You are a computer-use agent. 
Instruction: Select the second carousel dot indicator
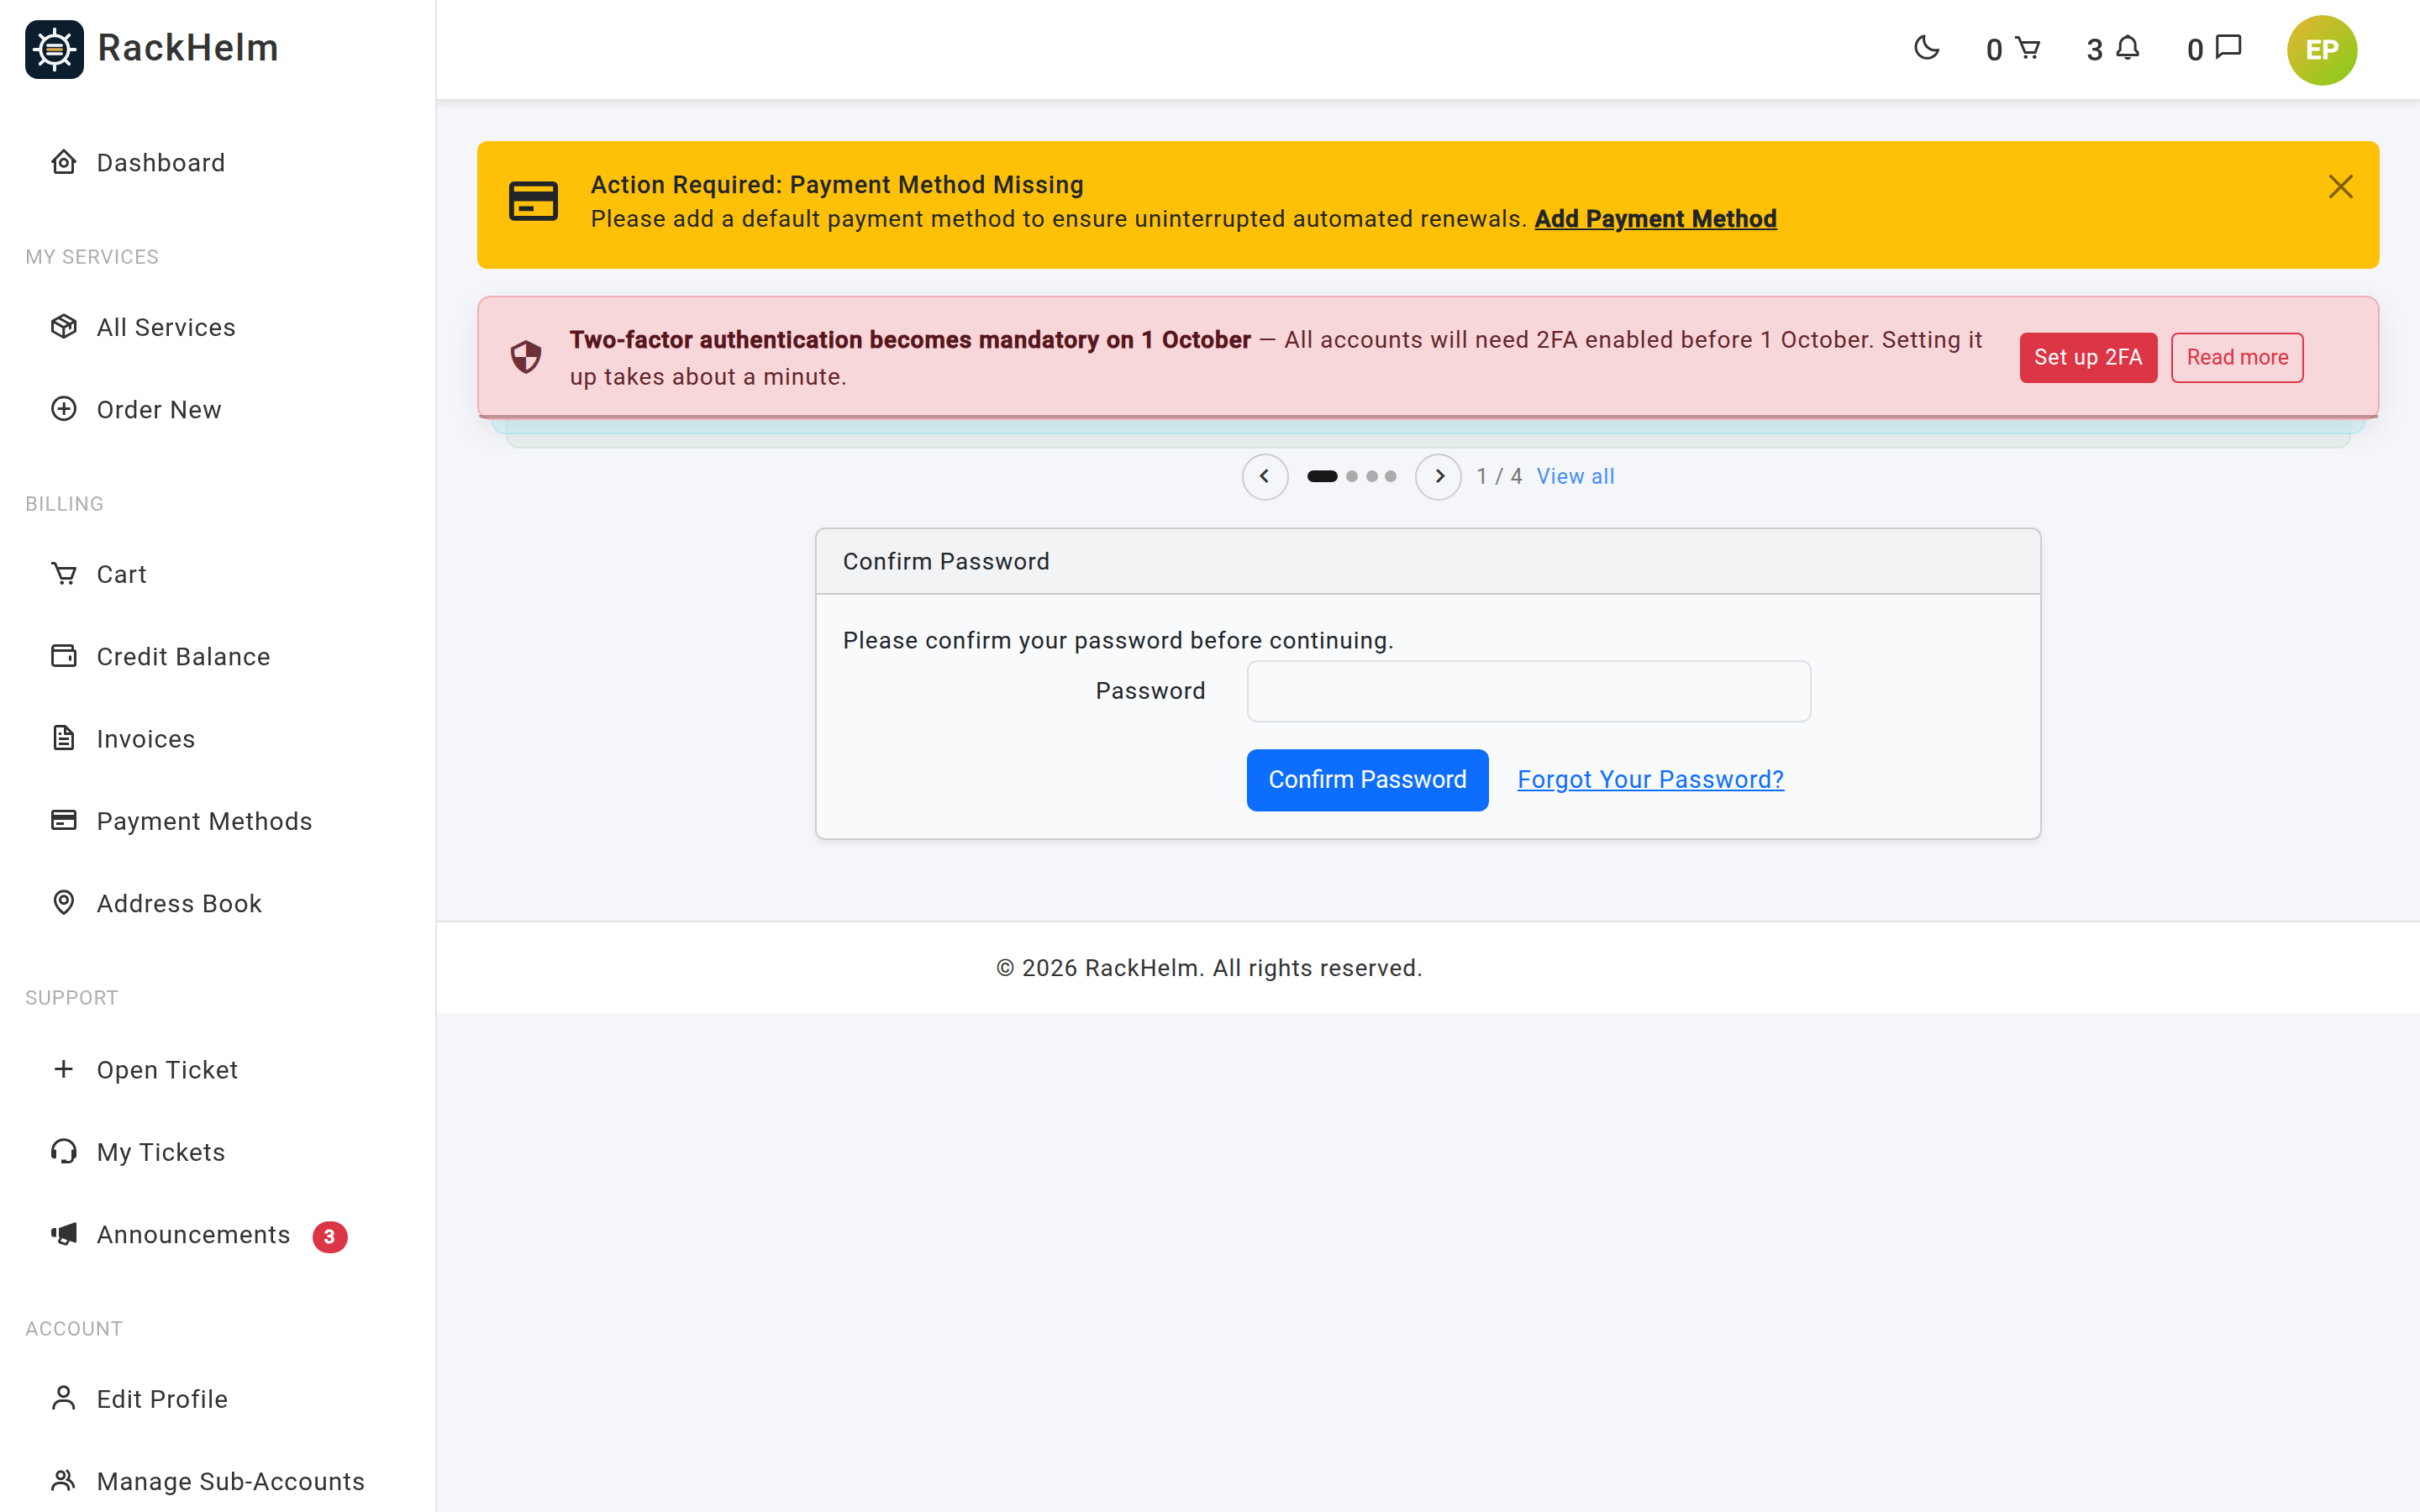point(1352,476)
